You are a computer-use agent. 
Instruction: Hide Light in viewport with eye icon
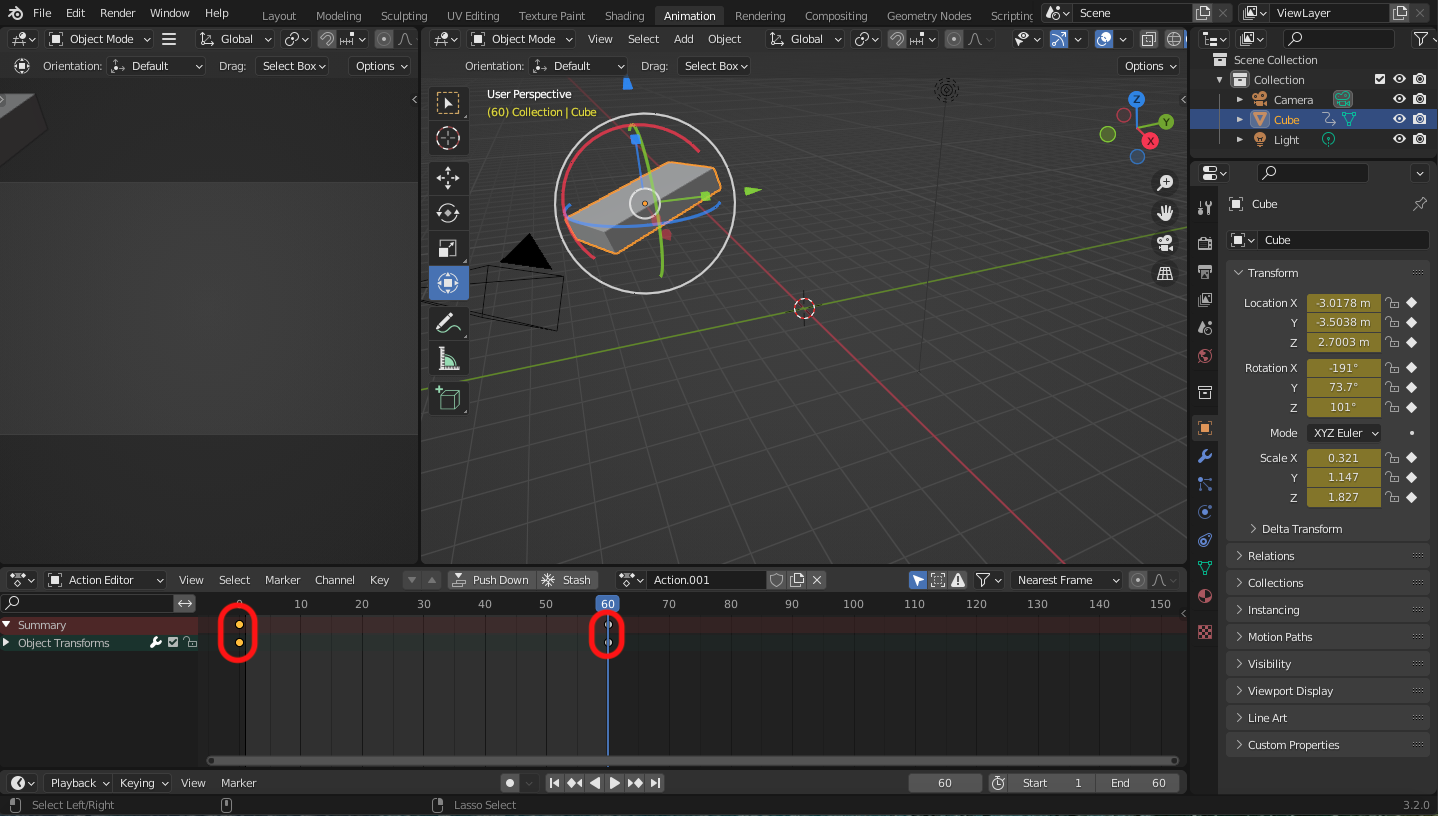[1399, 139]
